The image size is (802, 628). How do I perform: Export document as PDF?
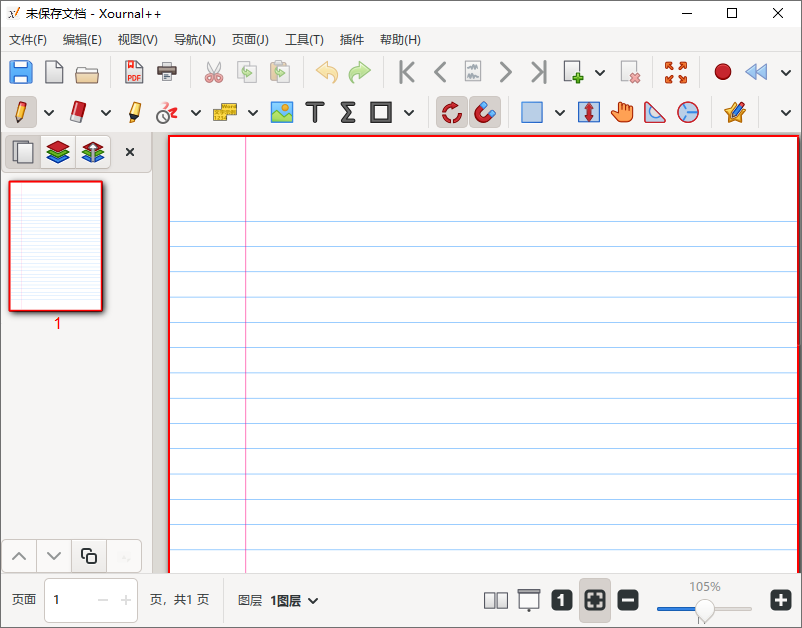click(134, 72)
